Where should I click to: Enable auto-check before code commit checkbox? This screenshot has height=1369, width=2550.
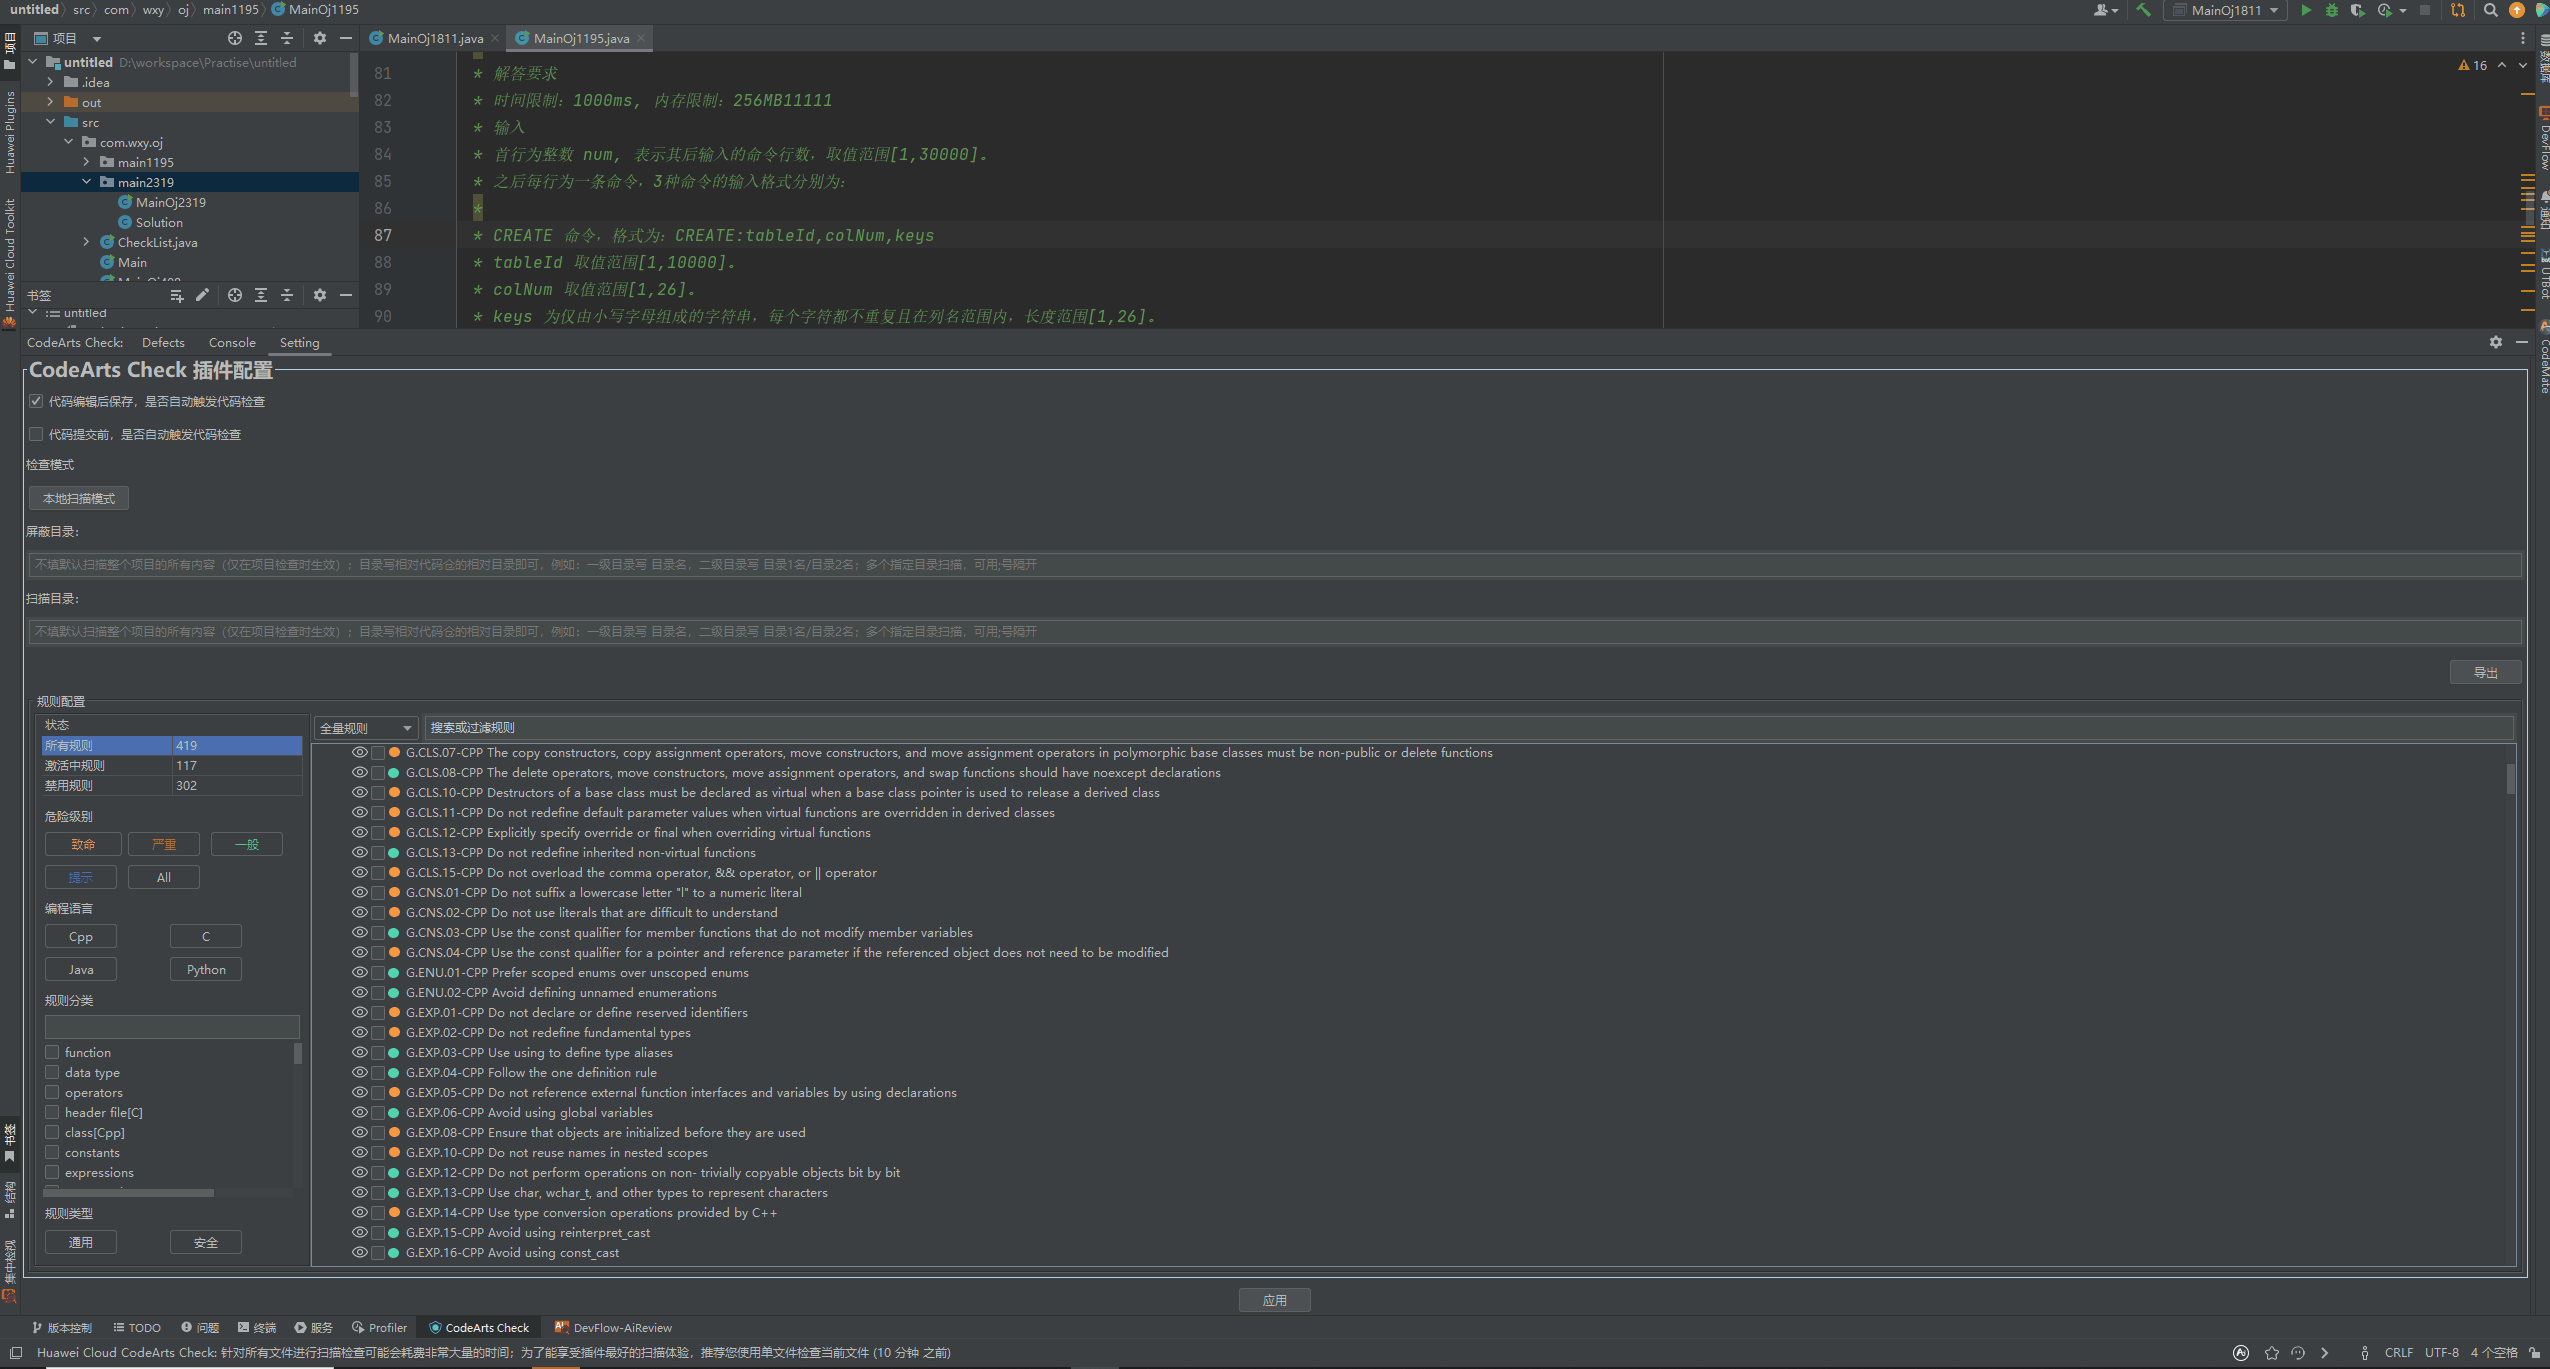[x=37, y=434]
